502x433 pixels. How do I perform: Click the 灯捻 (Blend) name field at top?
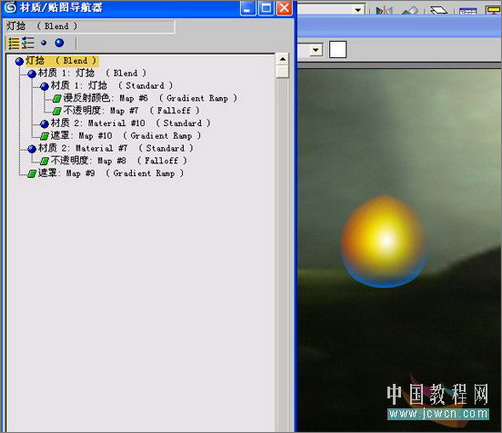90,26
